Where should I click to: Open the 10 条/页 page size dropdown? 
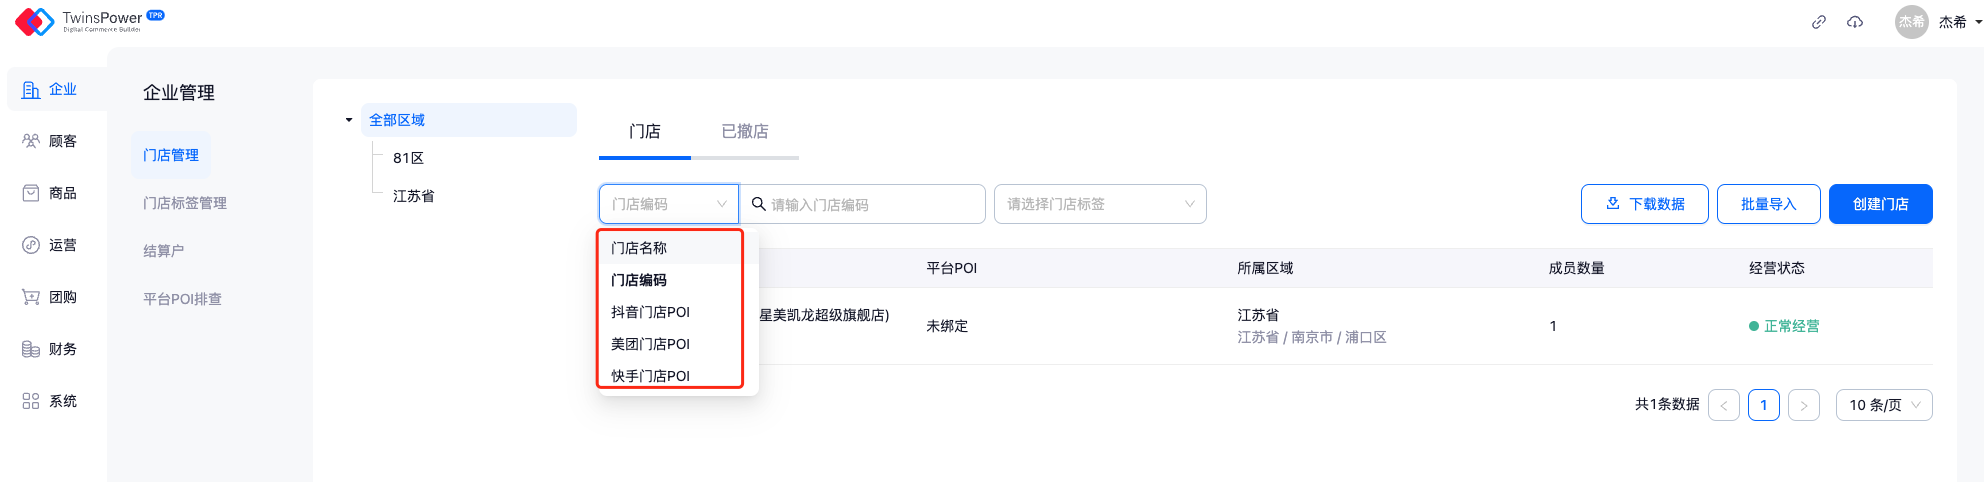point(1883,405)
